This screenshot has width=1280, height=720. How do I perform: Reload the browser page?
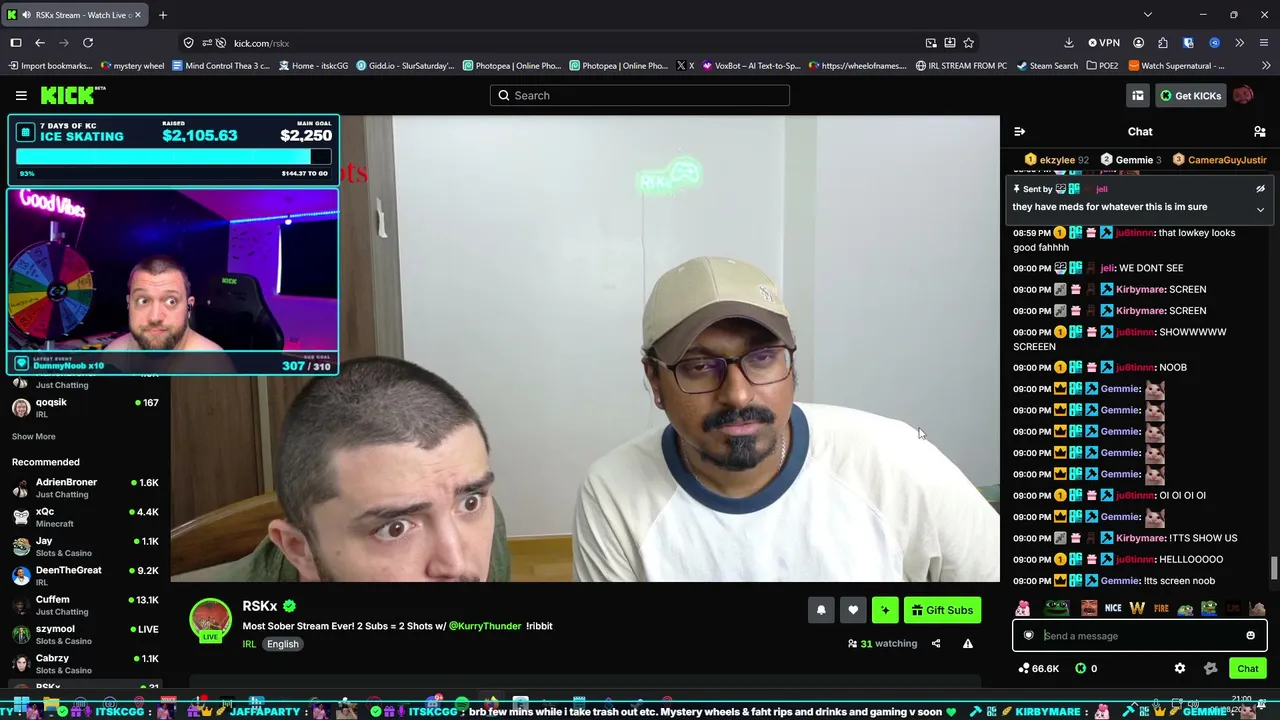coord(88,43)
